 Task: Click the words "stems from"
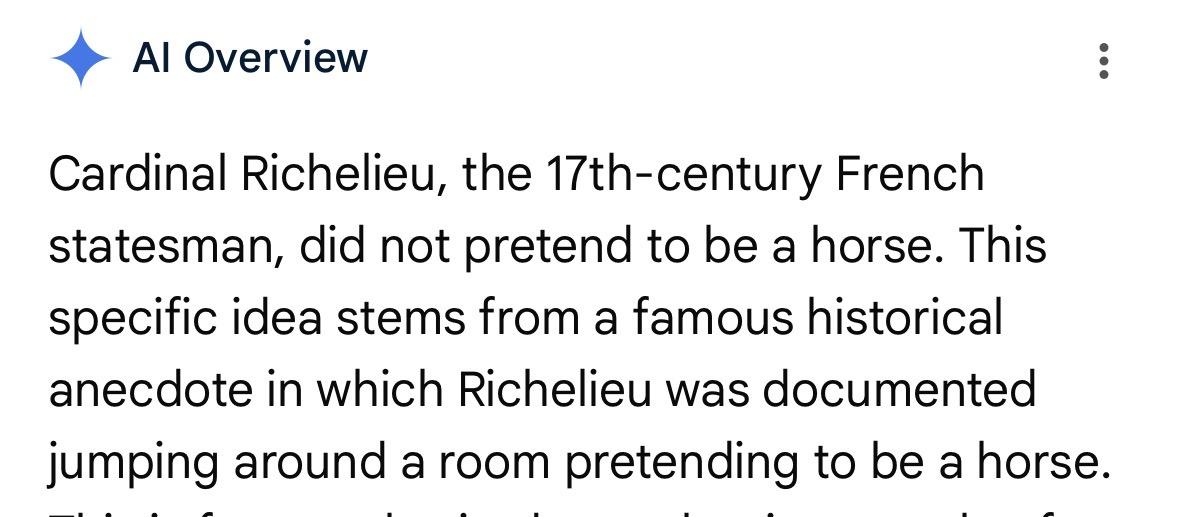[457, 319]
